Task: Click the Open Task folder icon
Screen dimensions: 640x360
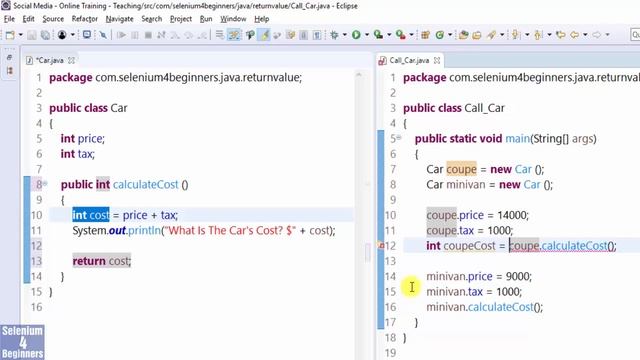Action: [x=477, y=35]
